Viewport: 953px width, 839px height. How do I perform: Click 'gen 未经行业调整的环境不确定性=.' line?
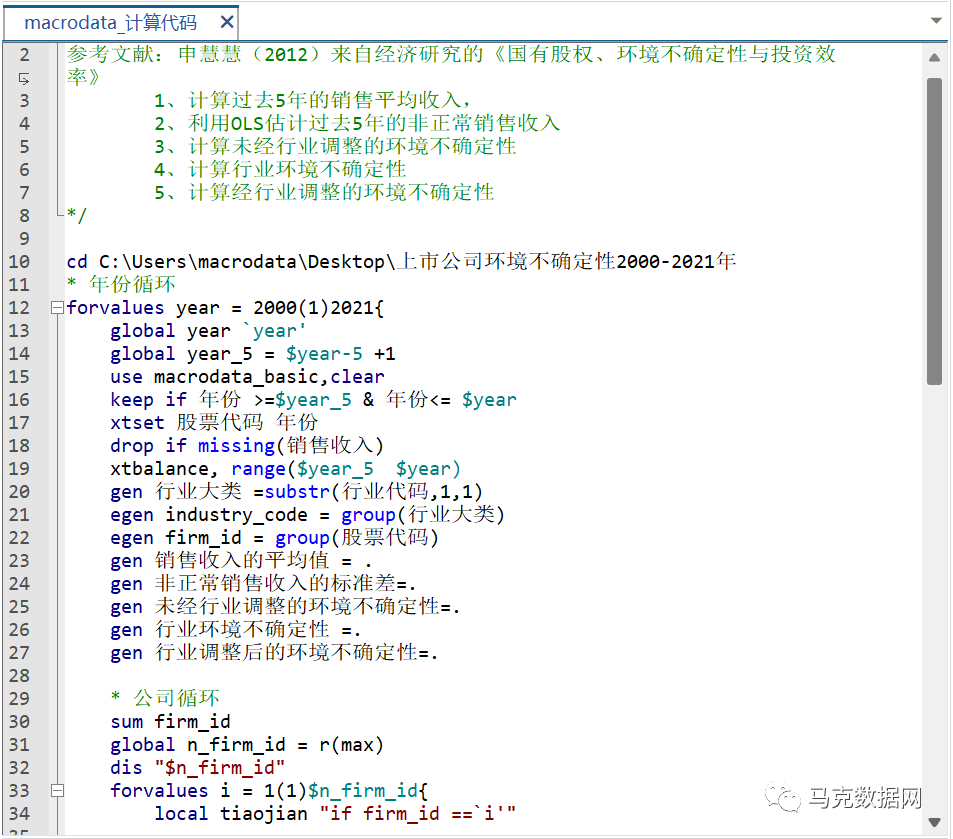pyautogui.click(x=285, y=607)
